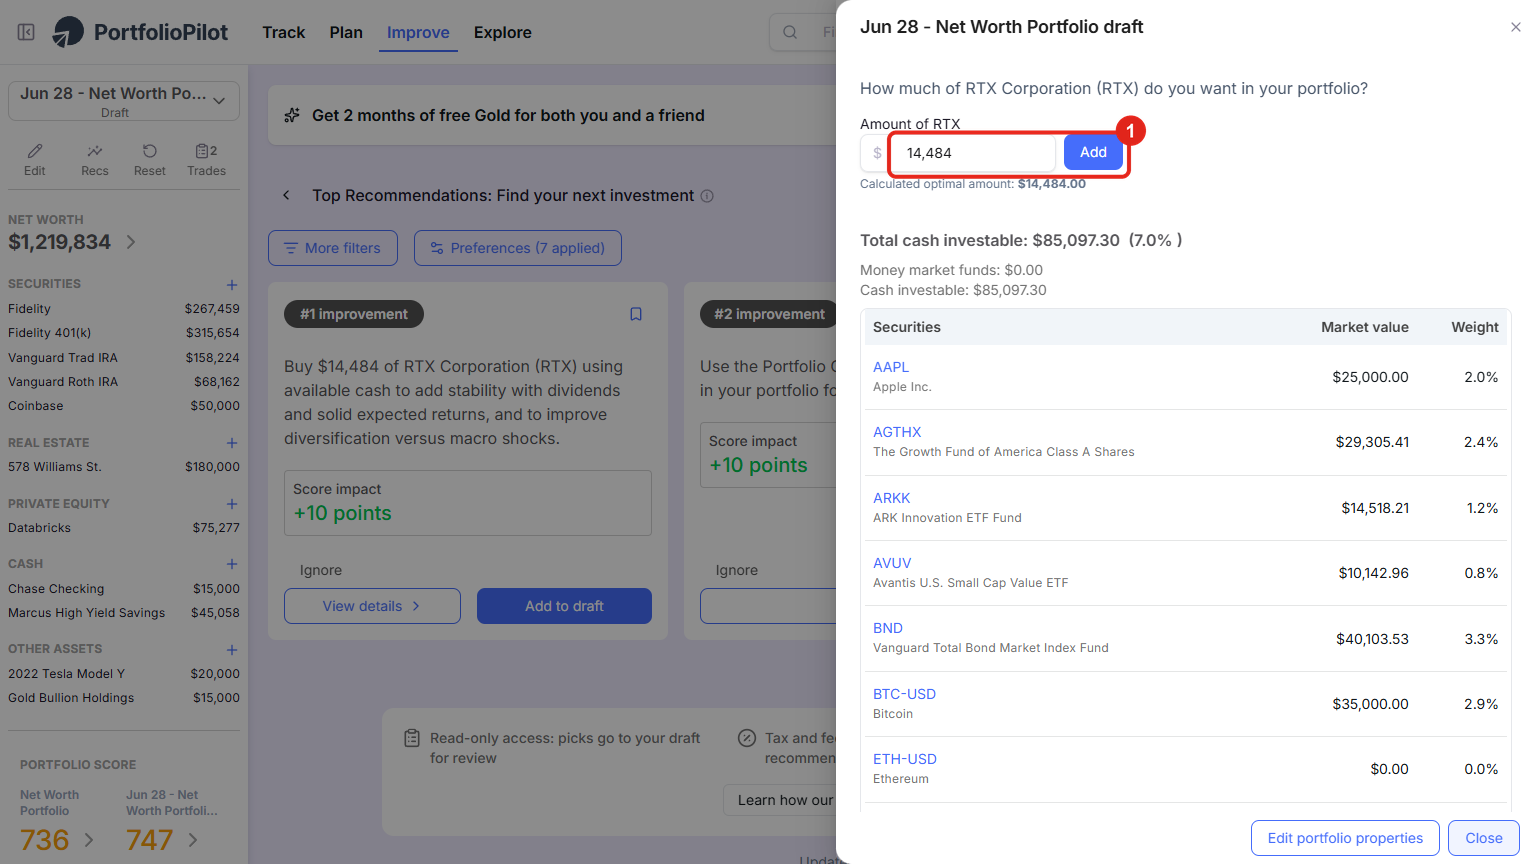1536x864 pixels.
Task: Open View details for RTX recommendation
Action: click(x=372, y=606)
